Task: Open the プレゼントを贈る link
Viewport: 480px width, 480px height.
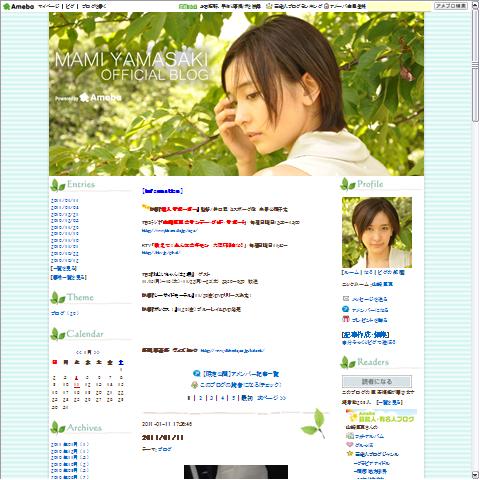Action: tap(369, 320)
